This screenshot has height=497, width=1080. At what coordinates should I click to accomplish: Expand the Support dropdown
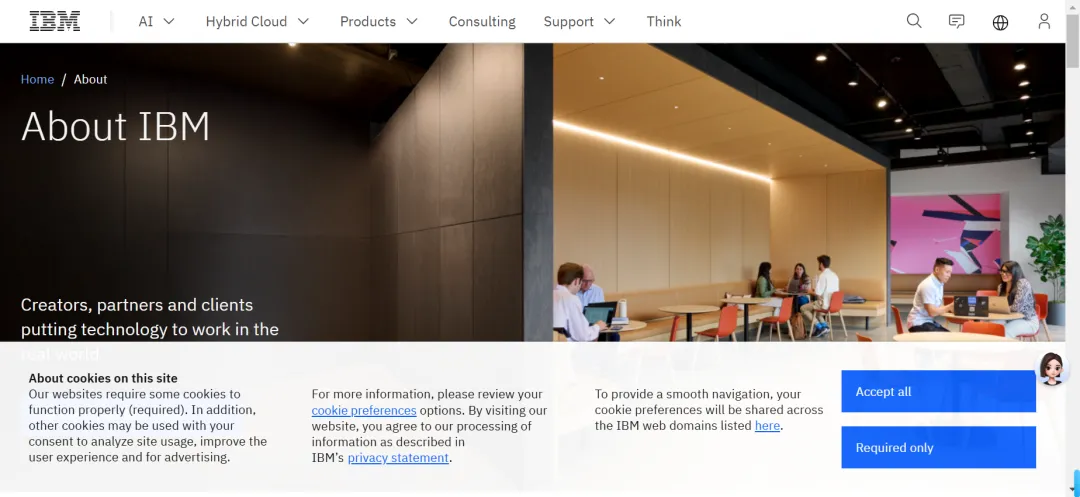tap(579, 21)
